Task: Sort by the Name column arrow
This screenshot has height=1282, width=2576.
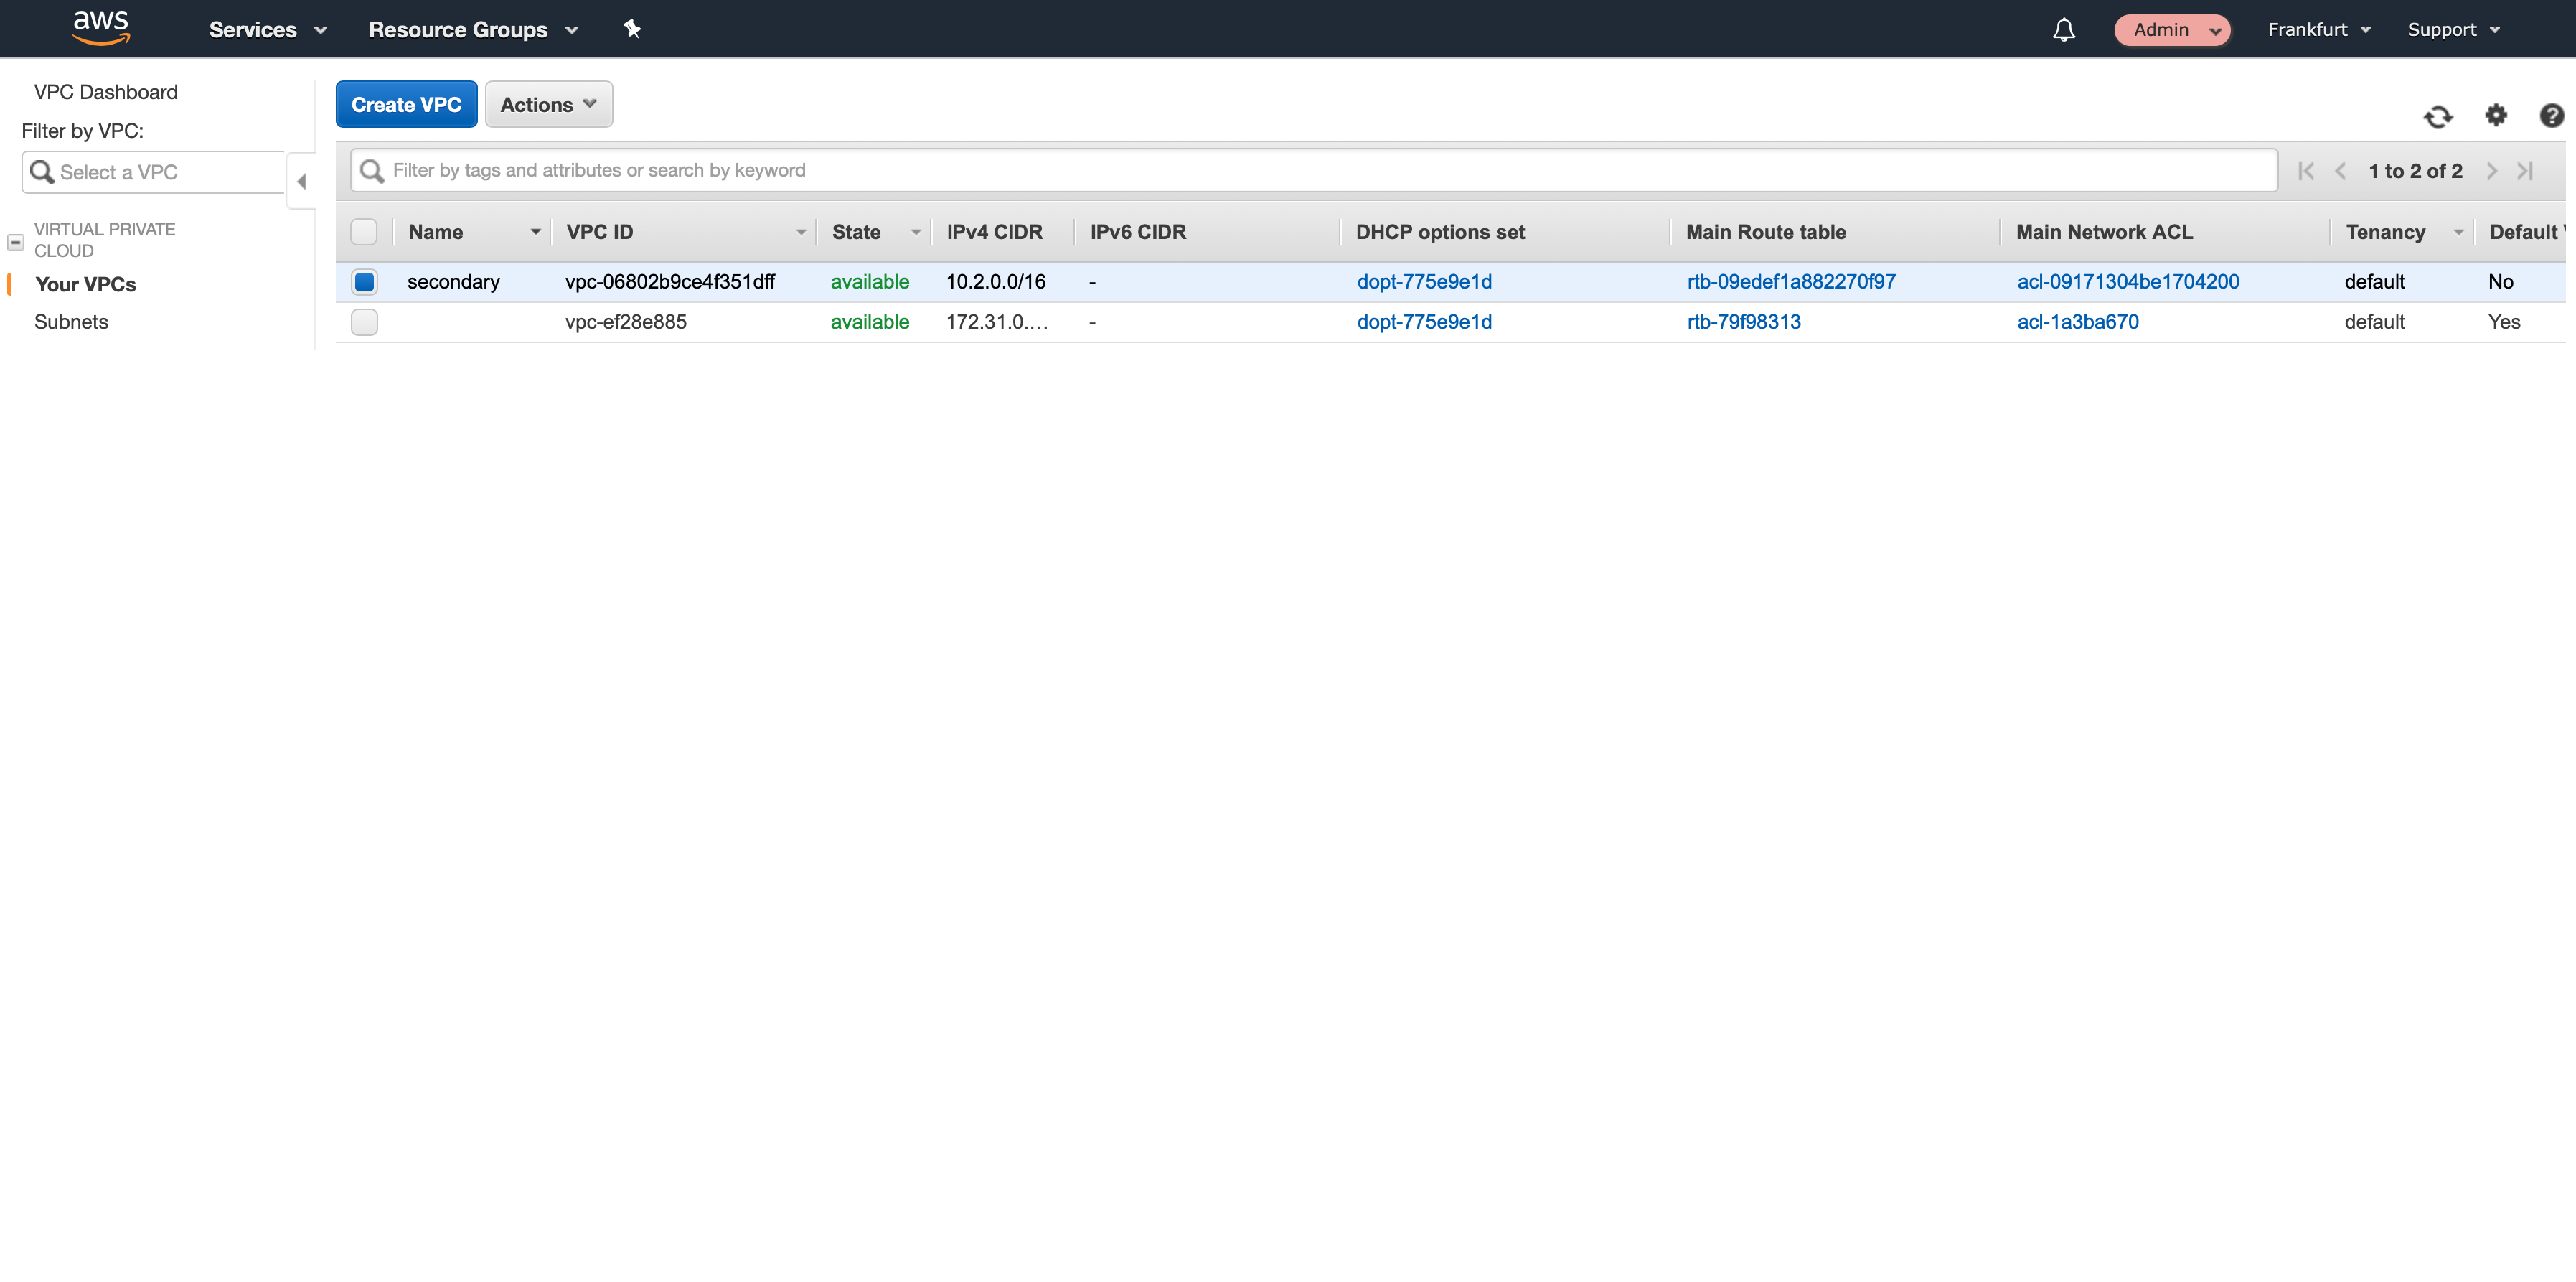Action: coord(535,232)
